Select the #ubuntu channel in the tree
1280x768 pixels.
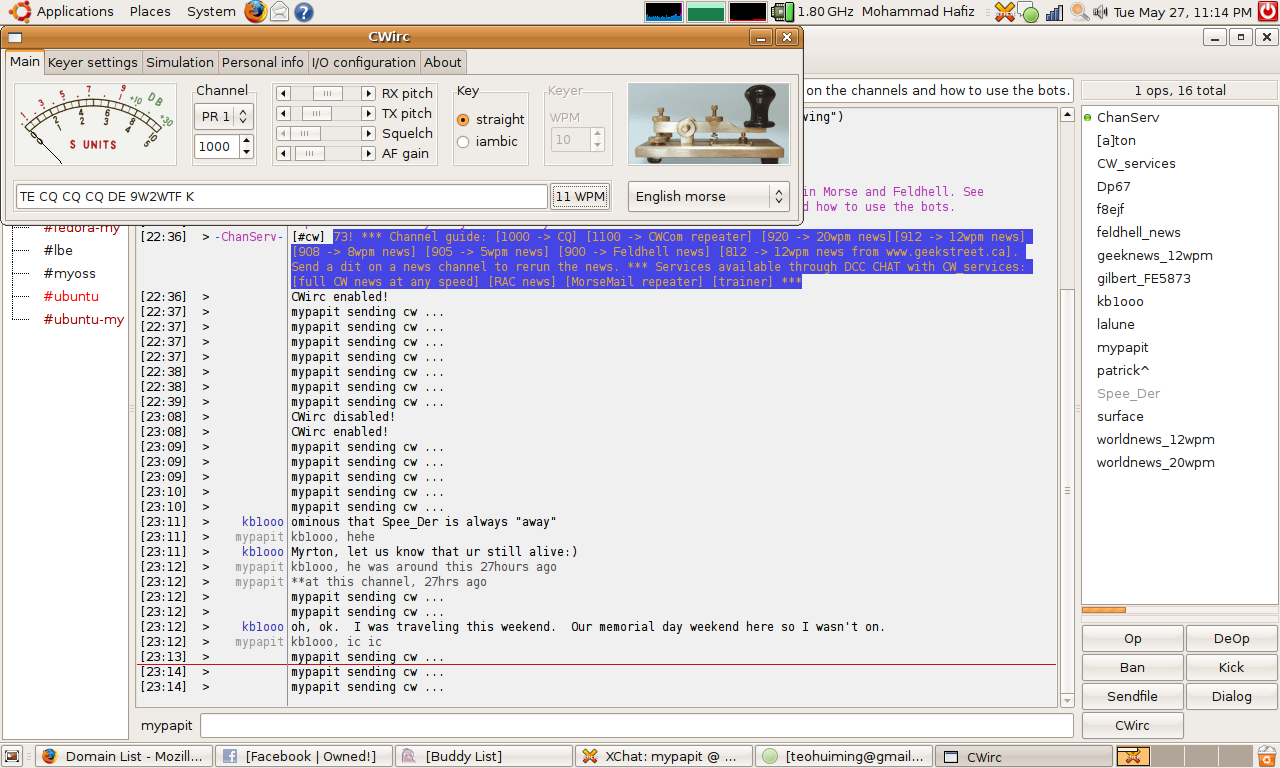click(71, 296)
